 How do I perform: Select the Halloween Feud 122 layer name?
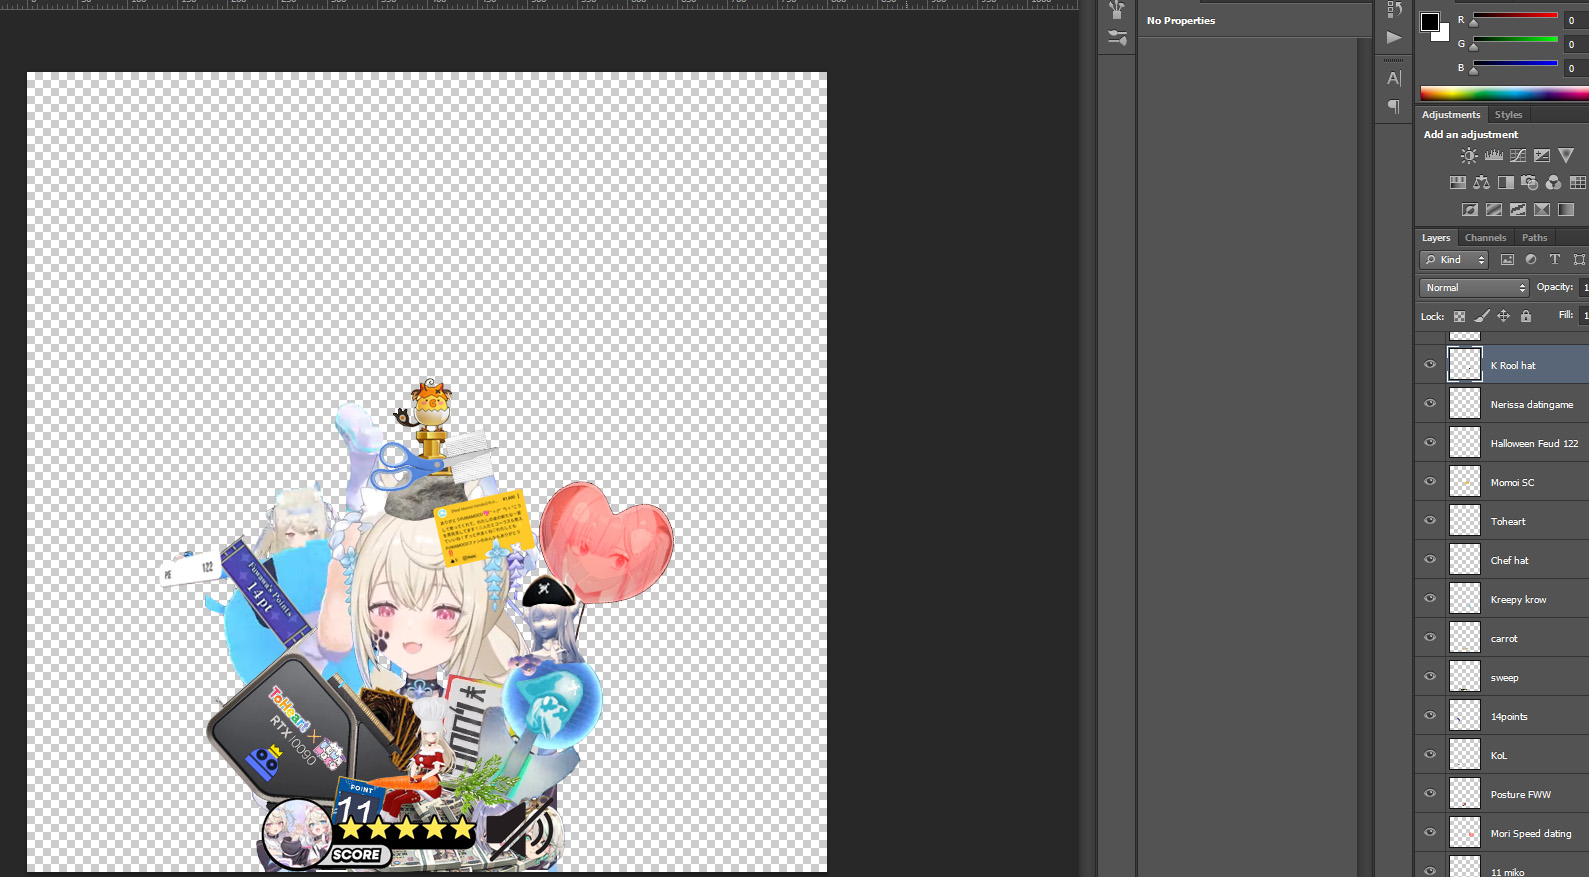1534,444
